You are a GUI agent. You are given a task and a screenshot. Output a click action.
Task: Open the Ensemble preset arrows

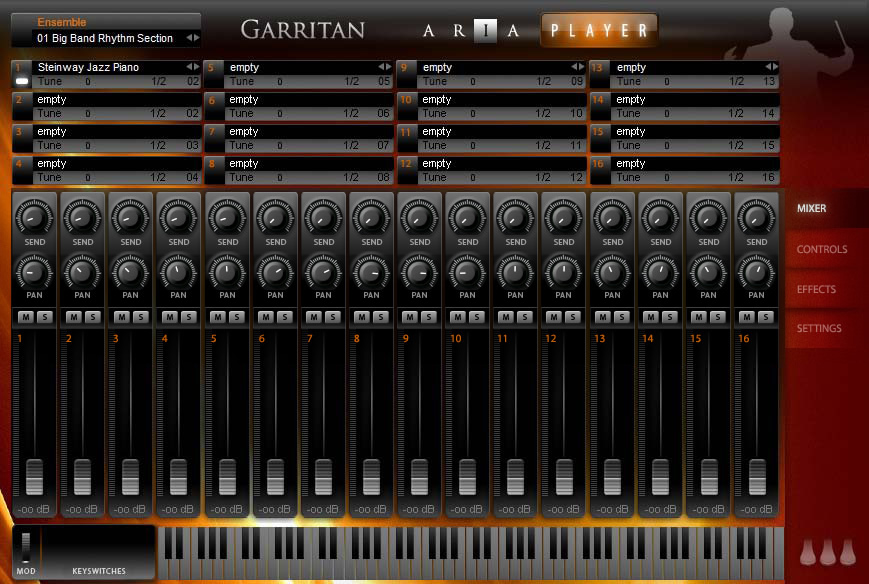pyautogui.click(x=192, y=38)
